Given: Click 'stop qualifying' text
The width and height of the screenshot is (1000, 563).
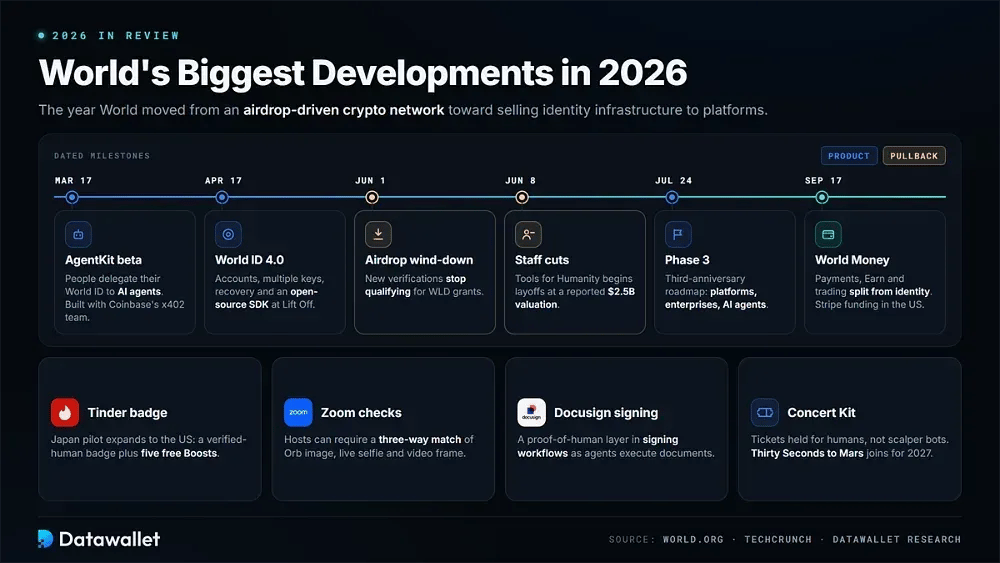Looking at the screenshot, I should pos(415,285).
